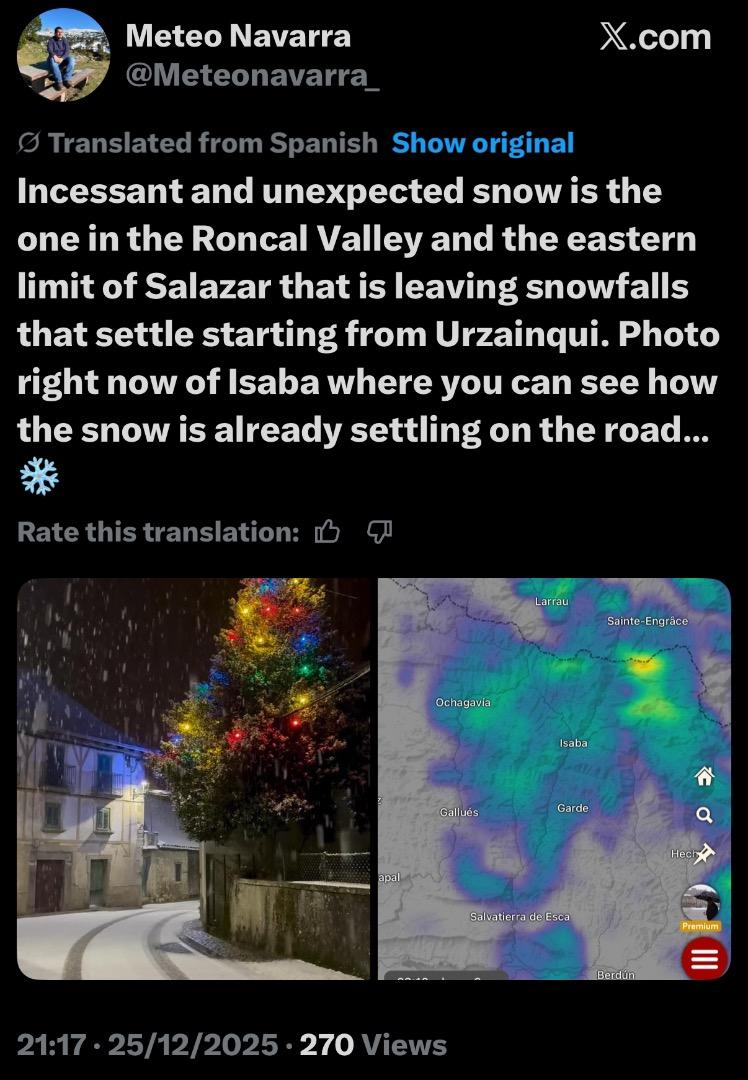The width and height of the screenshot is (748, 1080).
Task: Tap the Isaba label on the map
Action: point(573,743)
